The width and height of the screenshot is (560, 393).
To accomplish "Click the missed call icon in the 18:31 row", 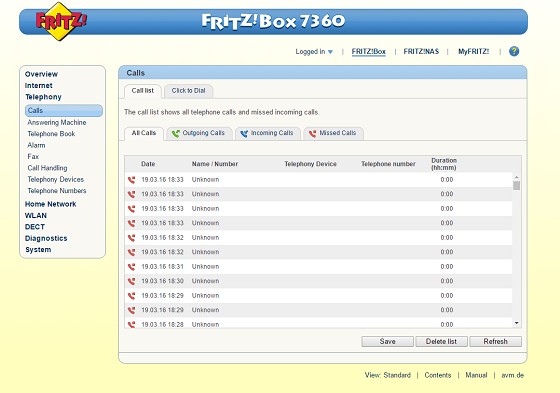I will tap(131, 267).
